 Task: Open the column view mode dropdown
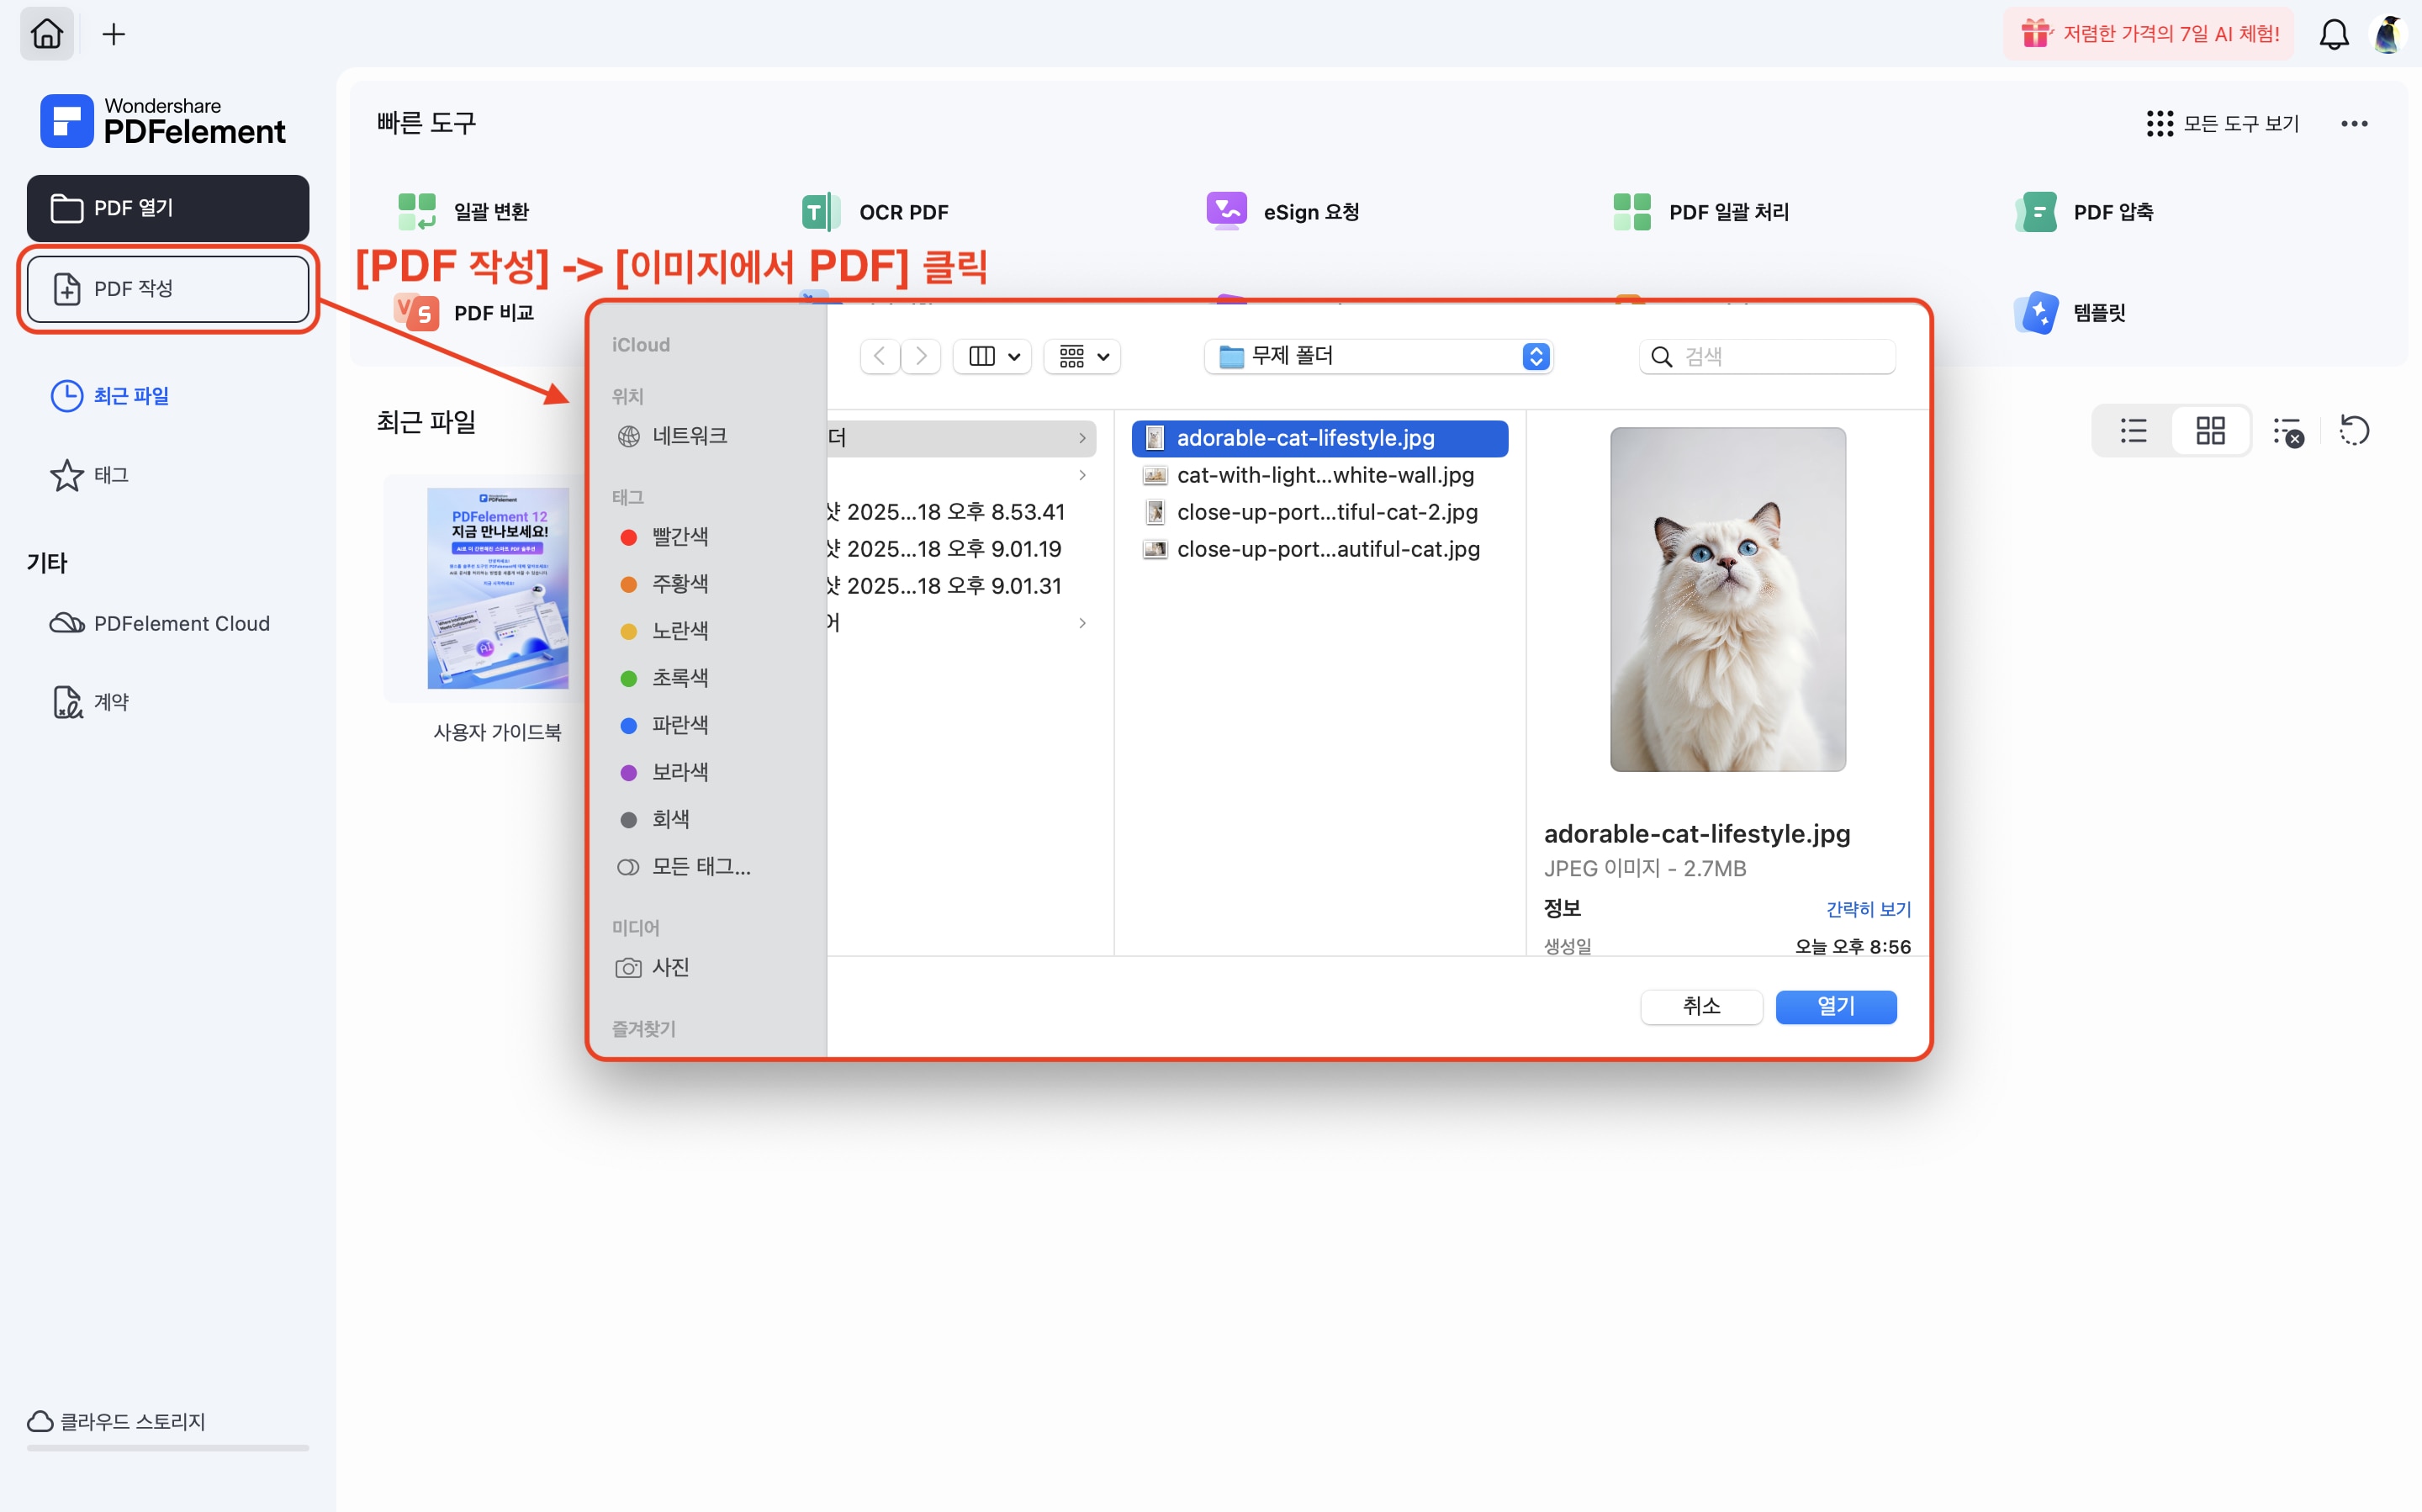(993, 356)
